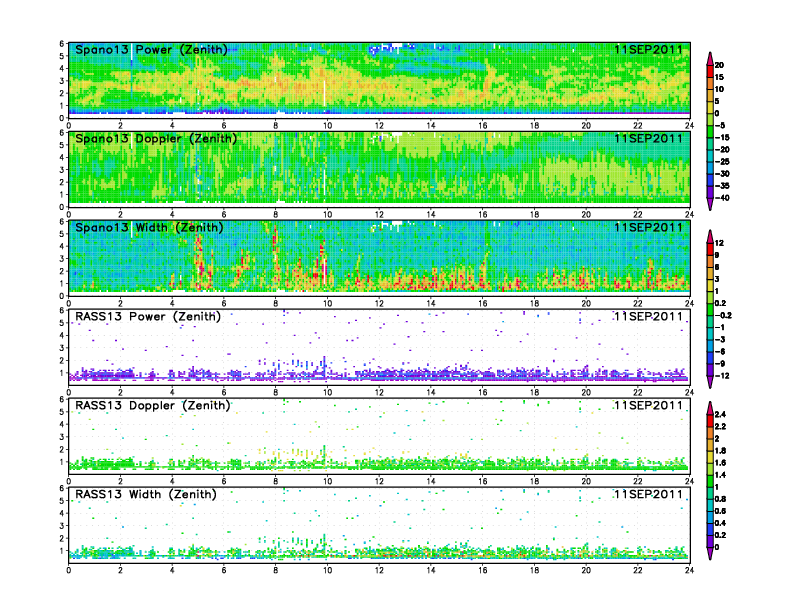Click the 11SEP2011 date in RASS13 Doppler panel

(x=649, y=405)
